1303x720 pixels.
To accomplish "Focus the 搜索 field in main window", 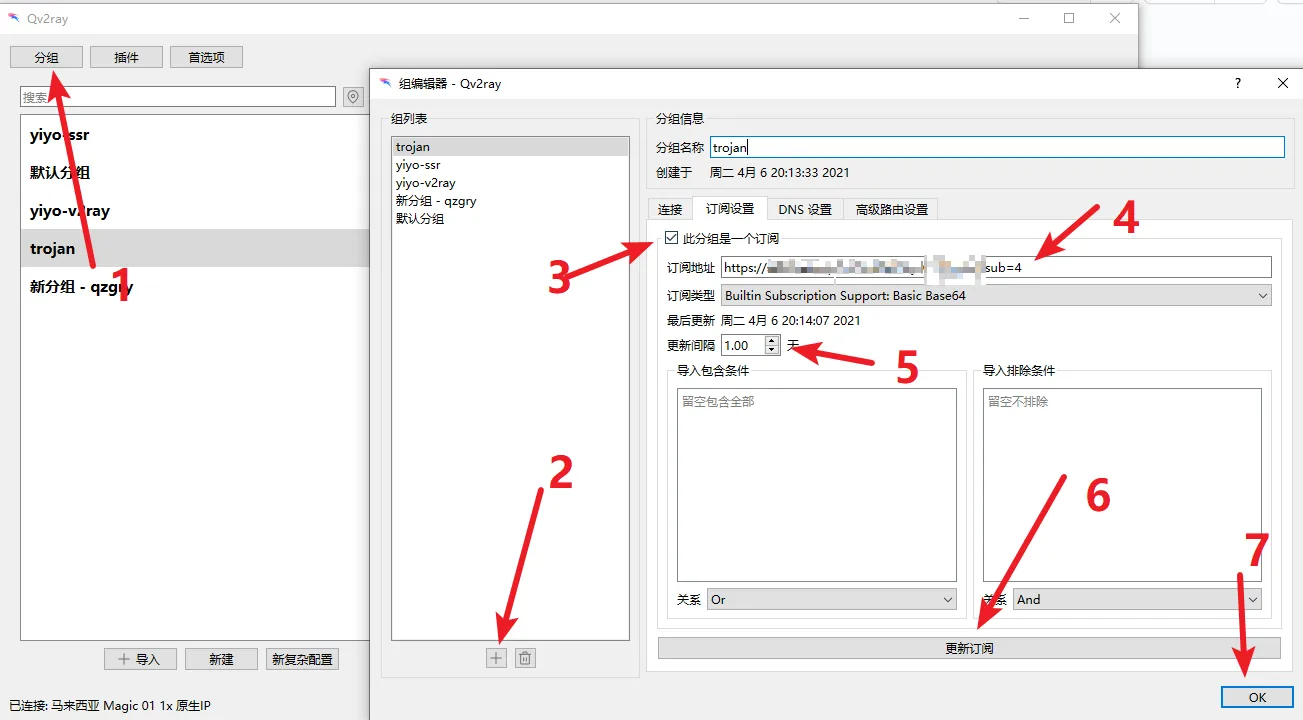I will (178, 97).
